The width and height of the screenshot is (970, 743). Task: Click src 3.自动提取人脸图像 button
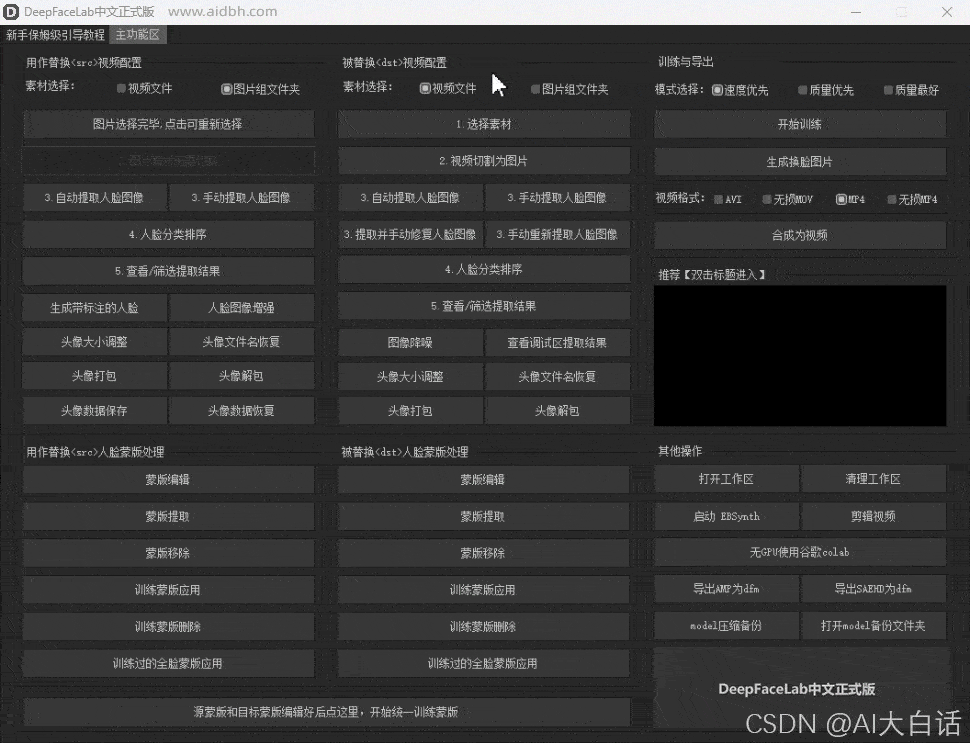click(x=95, y=198)
